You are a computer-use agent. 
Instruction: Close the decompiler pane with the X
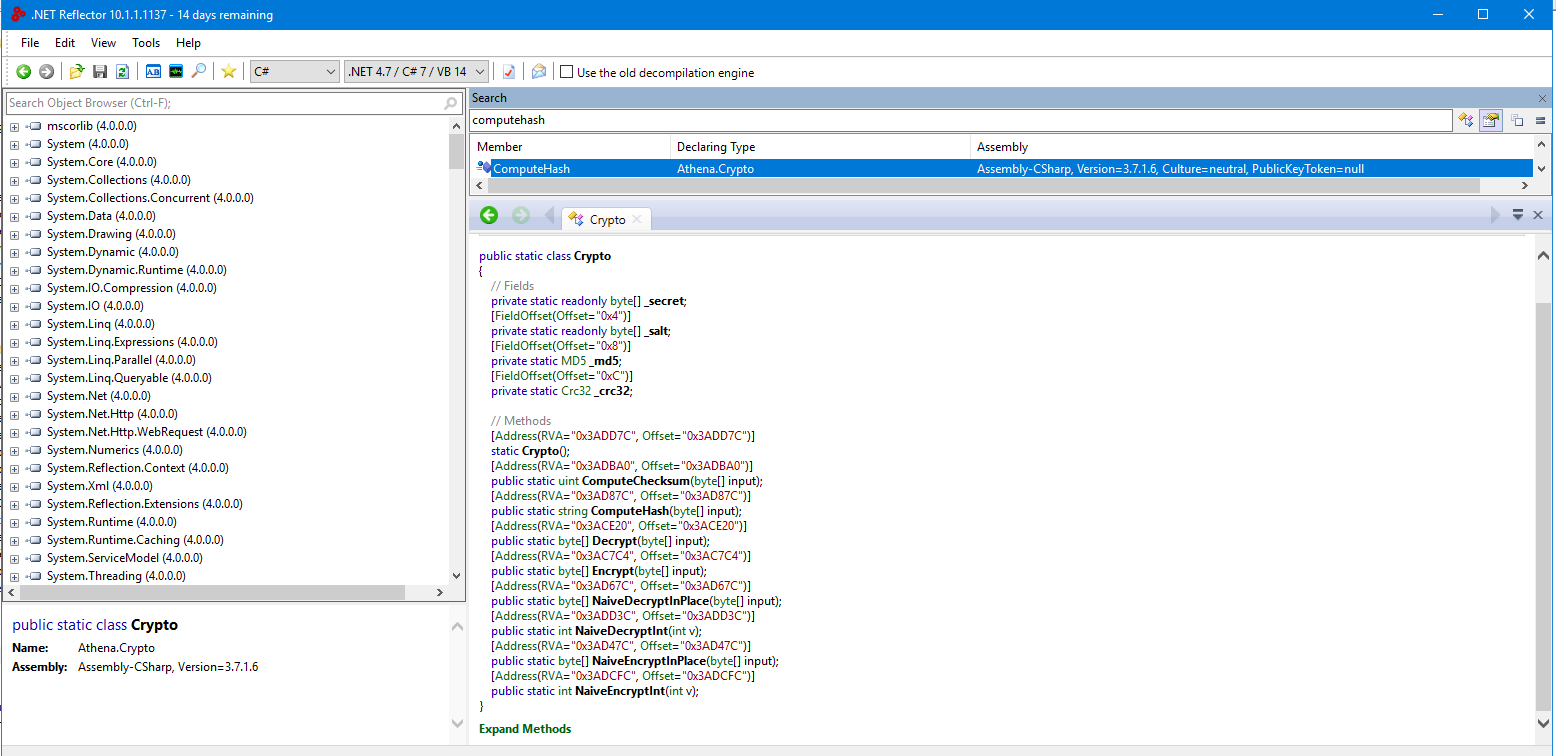(1538, 215)
